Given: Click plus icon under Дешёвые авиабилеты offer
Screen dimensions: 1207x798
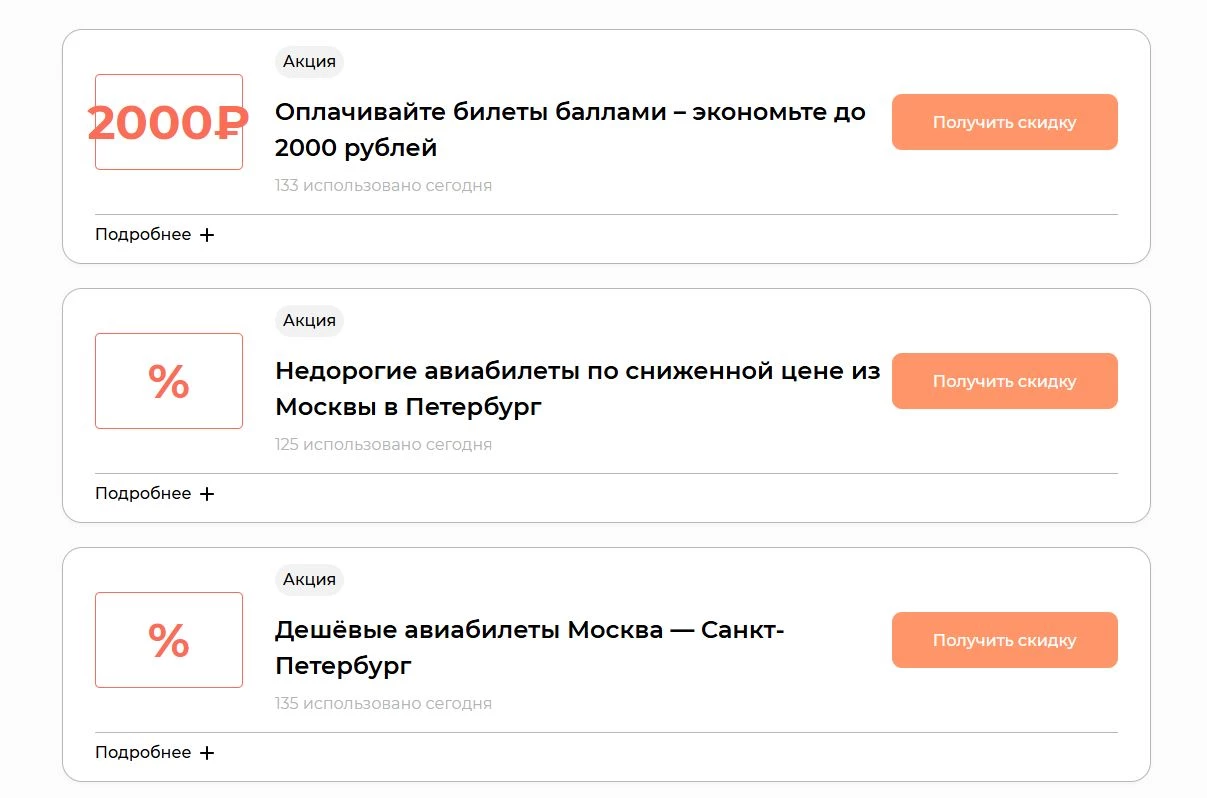Looking at the screenshot, I should click(207, 753).
